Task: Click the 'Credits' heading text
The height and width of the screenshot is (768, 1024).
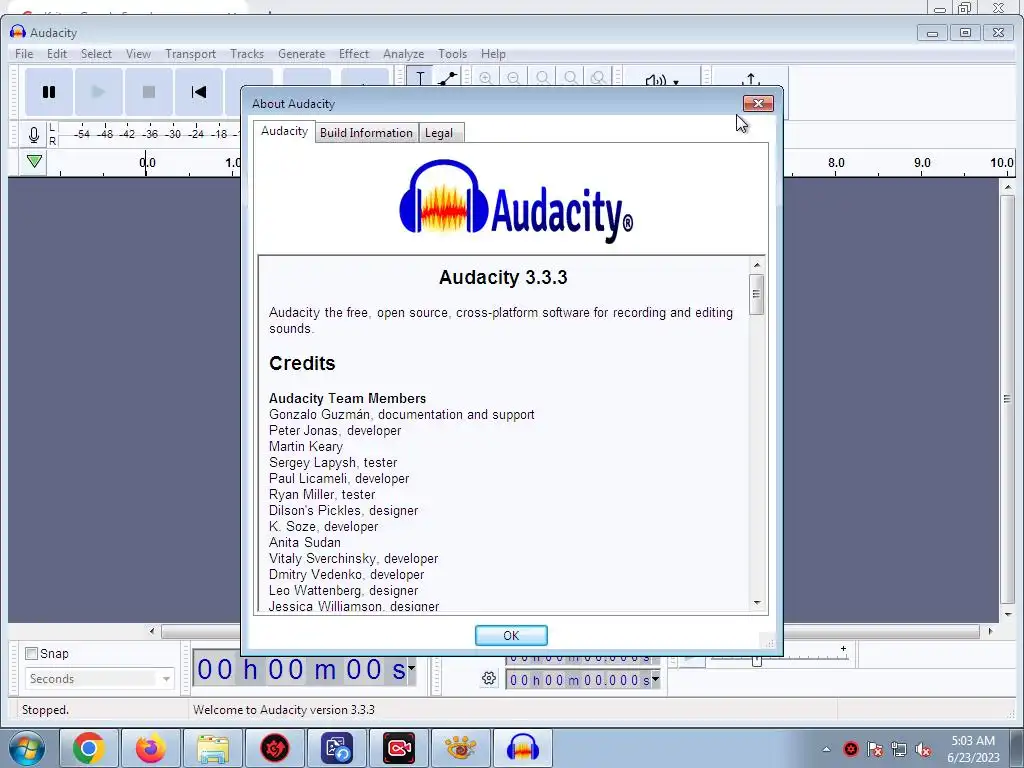Action: (x=302, y=363)
